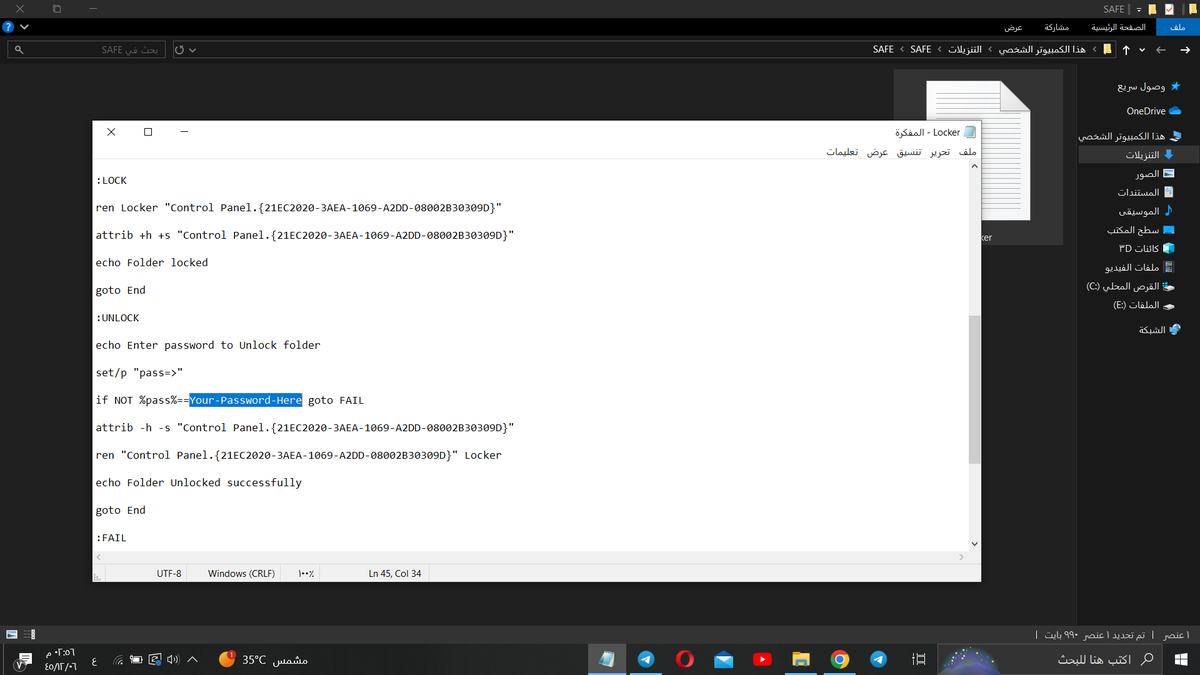The height and width of the screenshot is (675, 1200).
Task: Click the Explorer forward arrow
Action: [1161, 49]
